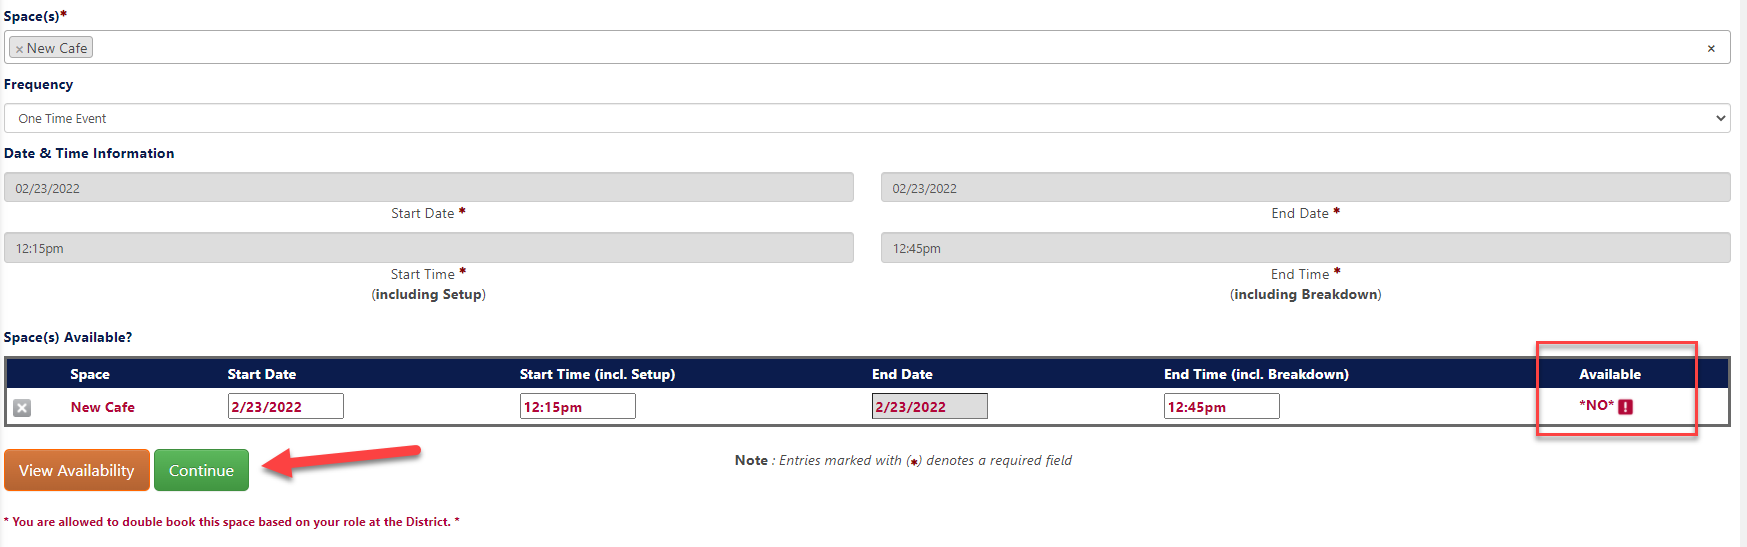
Task: Click the *NO* availability status text
Action: click(x=1596, y=406)
